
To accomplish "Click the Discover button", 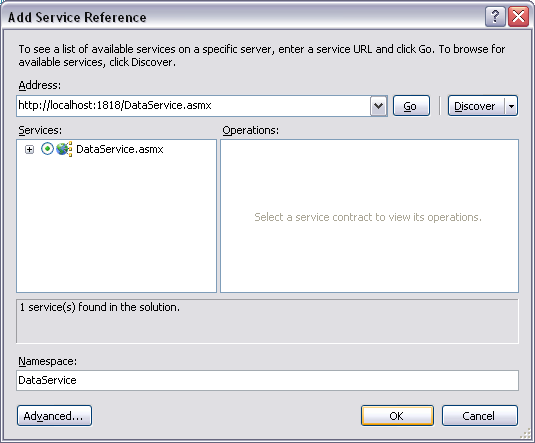I will click(x=476, y=106).
